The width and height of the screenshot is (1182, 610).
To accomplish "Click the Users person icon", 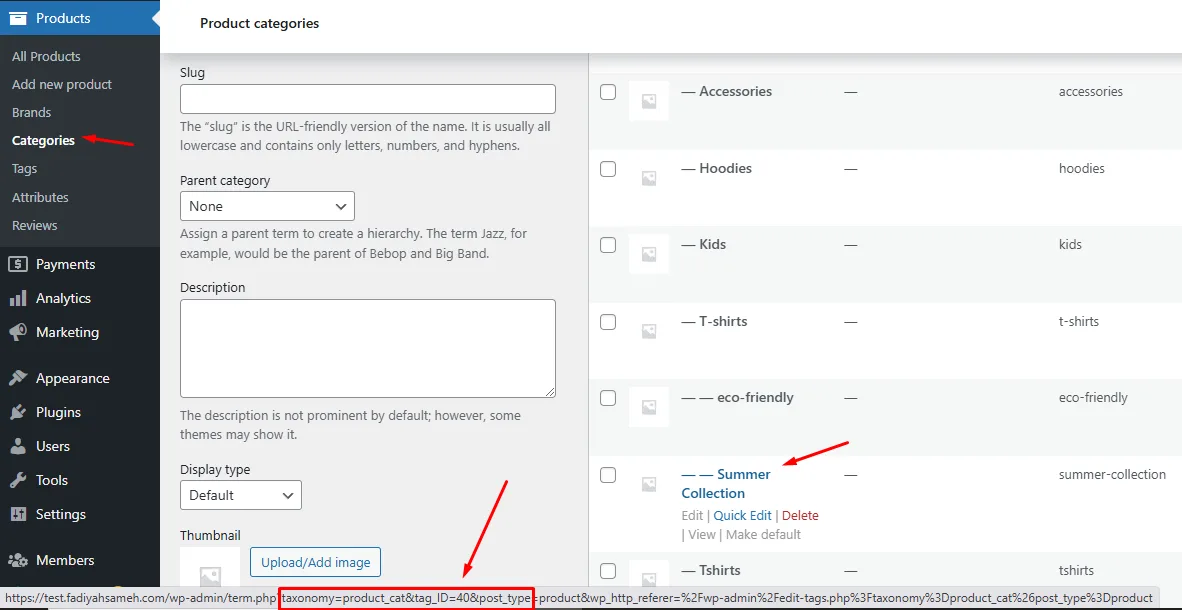I will tap(18, 446).
